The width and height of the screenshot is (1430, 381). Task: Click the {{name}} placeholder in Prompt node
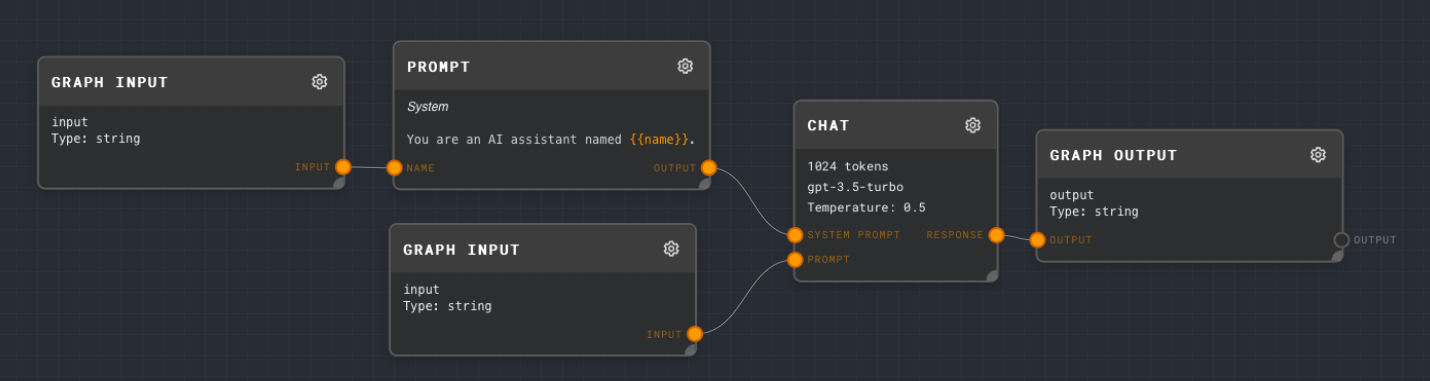tap(659, 139)
